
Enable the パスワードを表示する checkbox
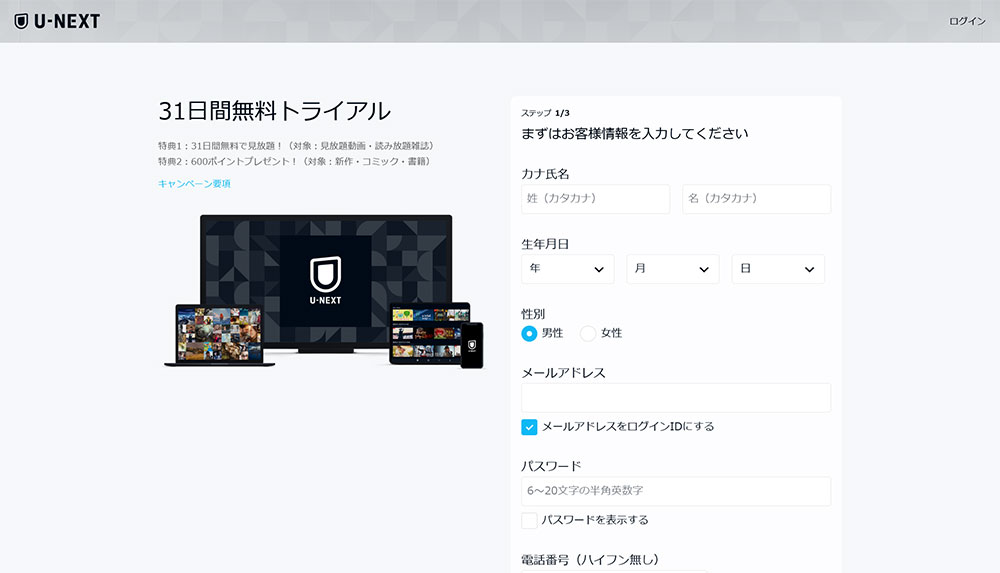(x=530, y=520)
